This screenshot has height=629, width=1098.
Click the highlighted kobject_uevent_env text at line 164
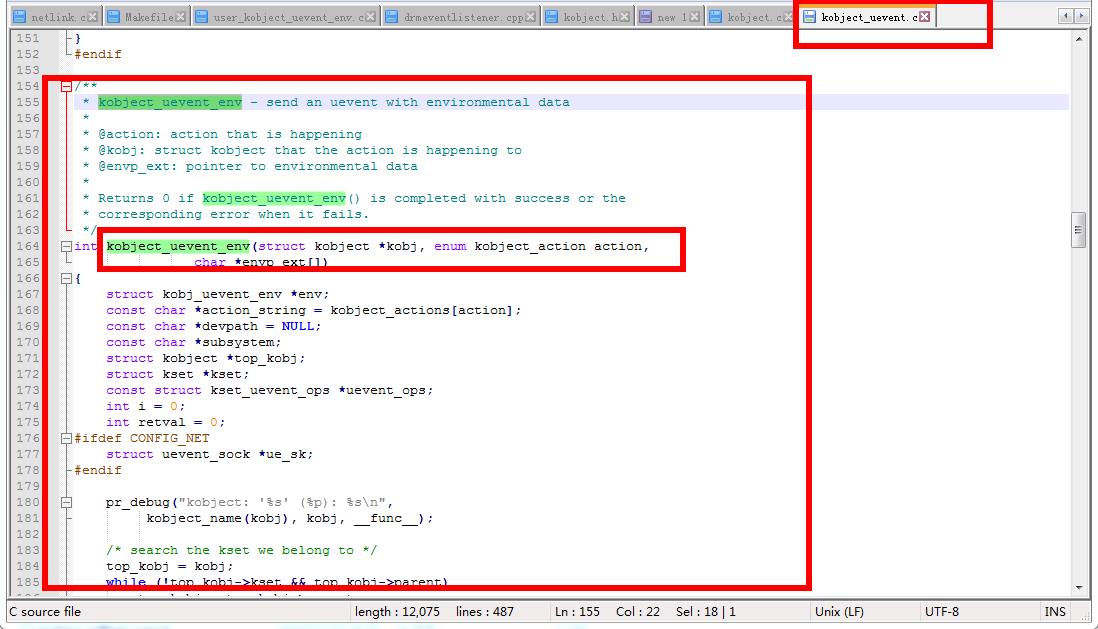coord(178,246)
